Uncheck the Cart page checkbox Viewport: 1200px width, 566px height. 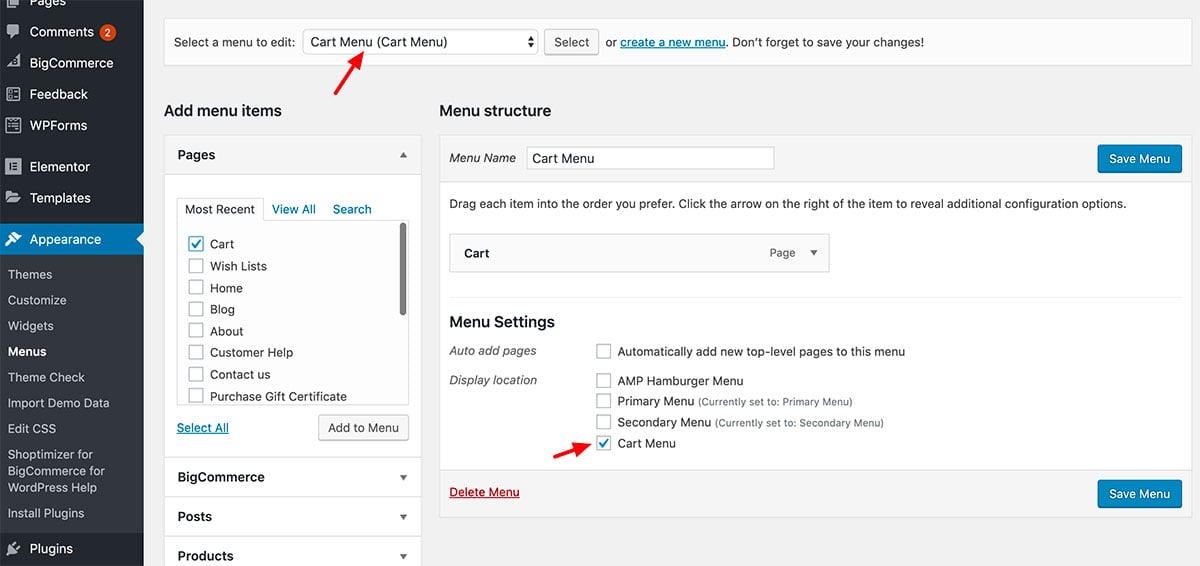pos(196,244)
